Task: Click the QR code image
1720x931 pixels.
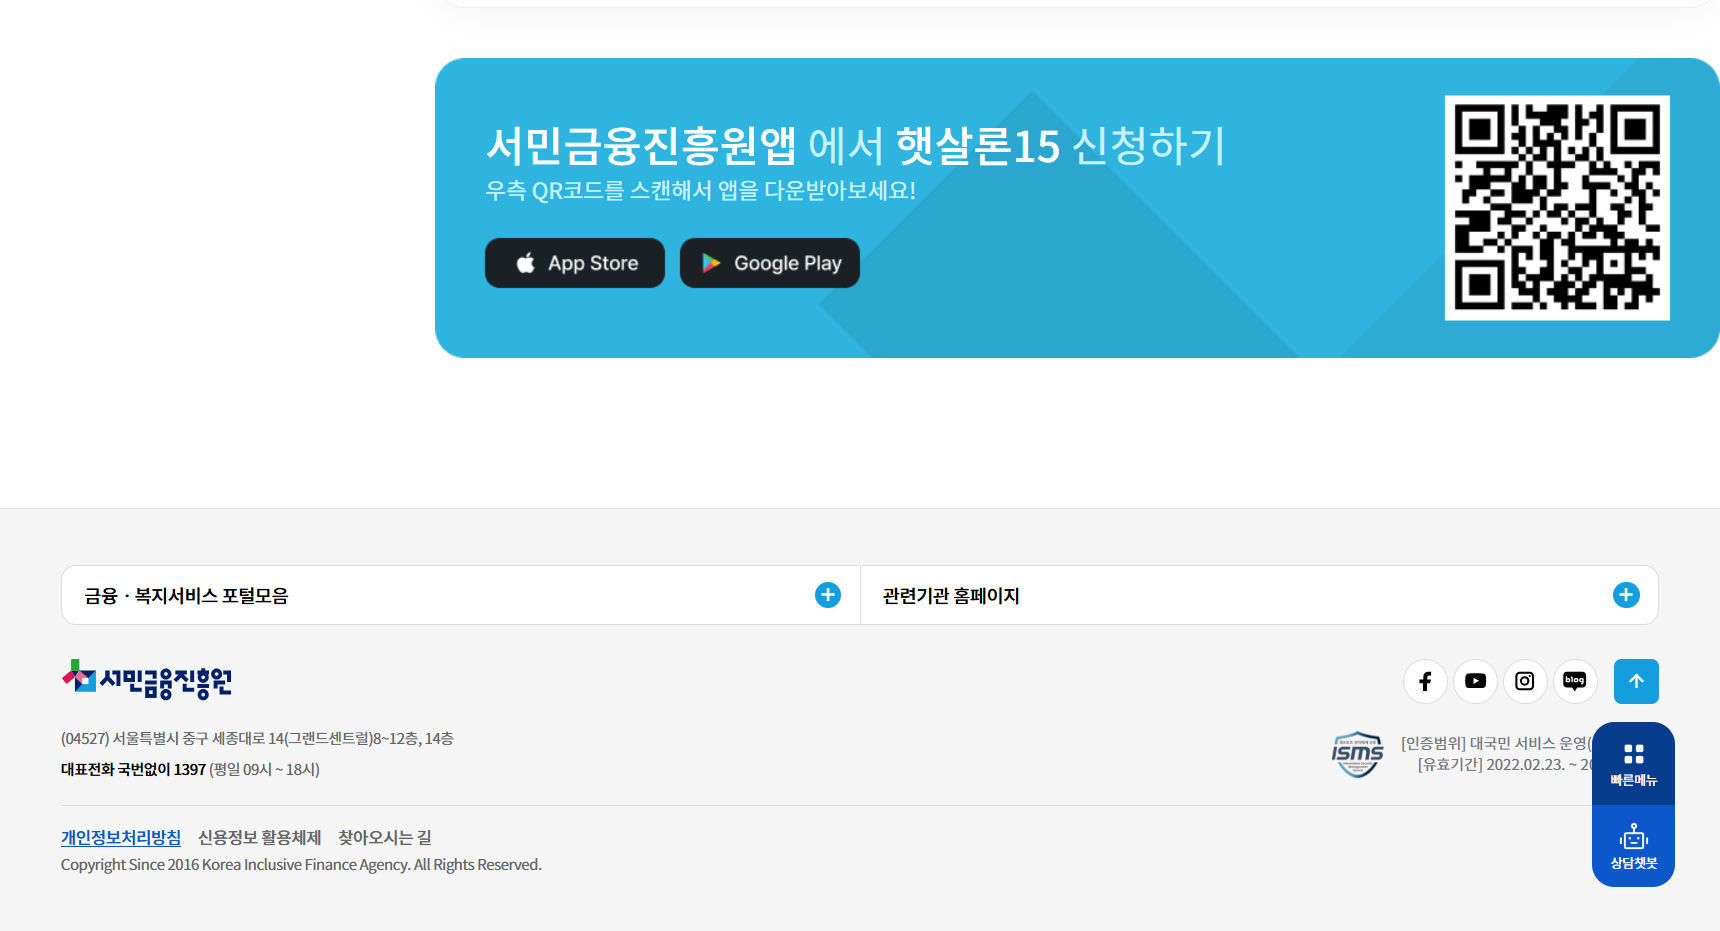Action: (x=1557, y=208)
